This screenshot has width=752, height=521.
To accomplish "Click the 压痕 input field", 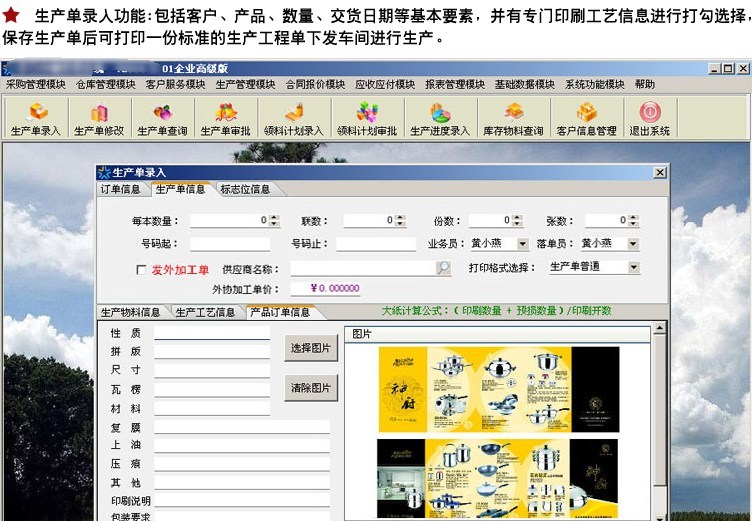I will coord(242,464).
